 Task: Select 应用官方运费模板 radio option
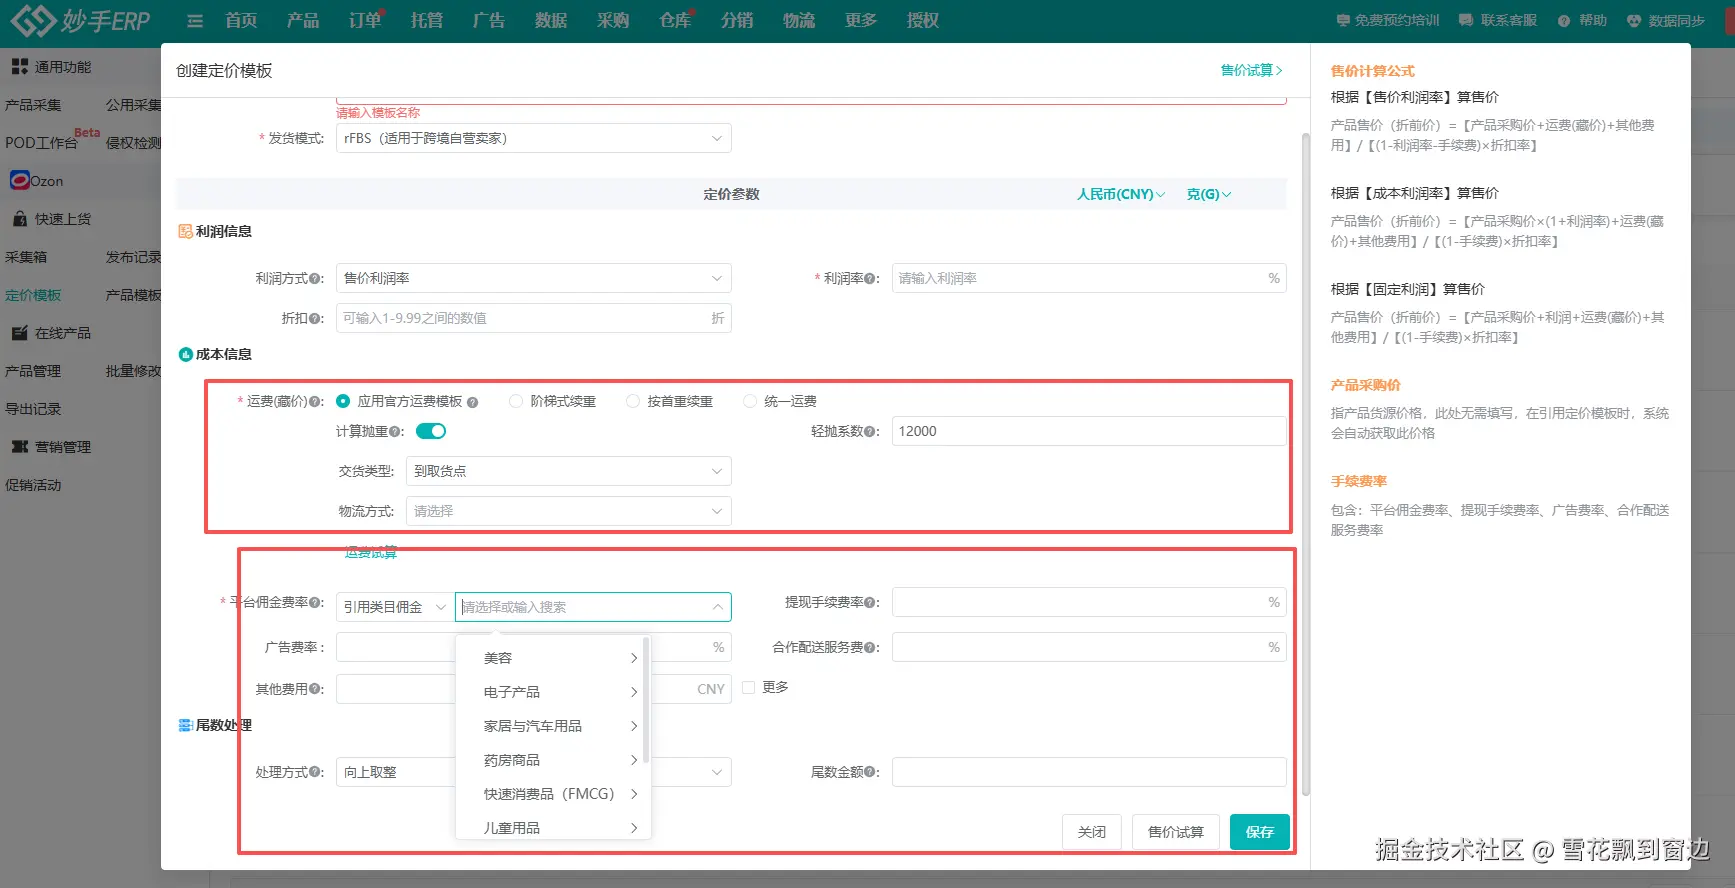343,401
